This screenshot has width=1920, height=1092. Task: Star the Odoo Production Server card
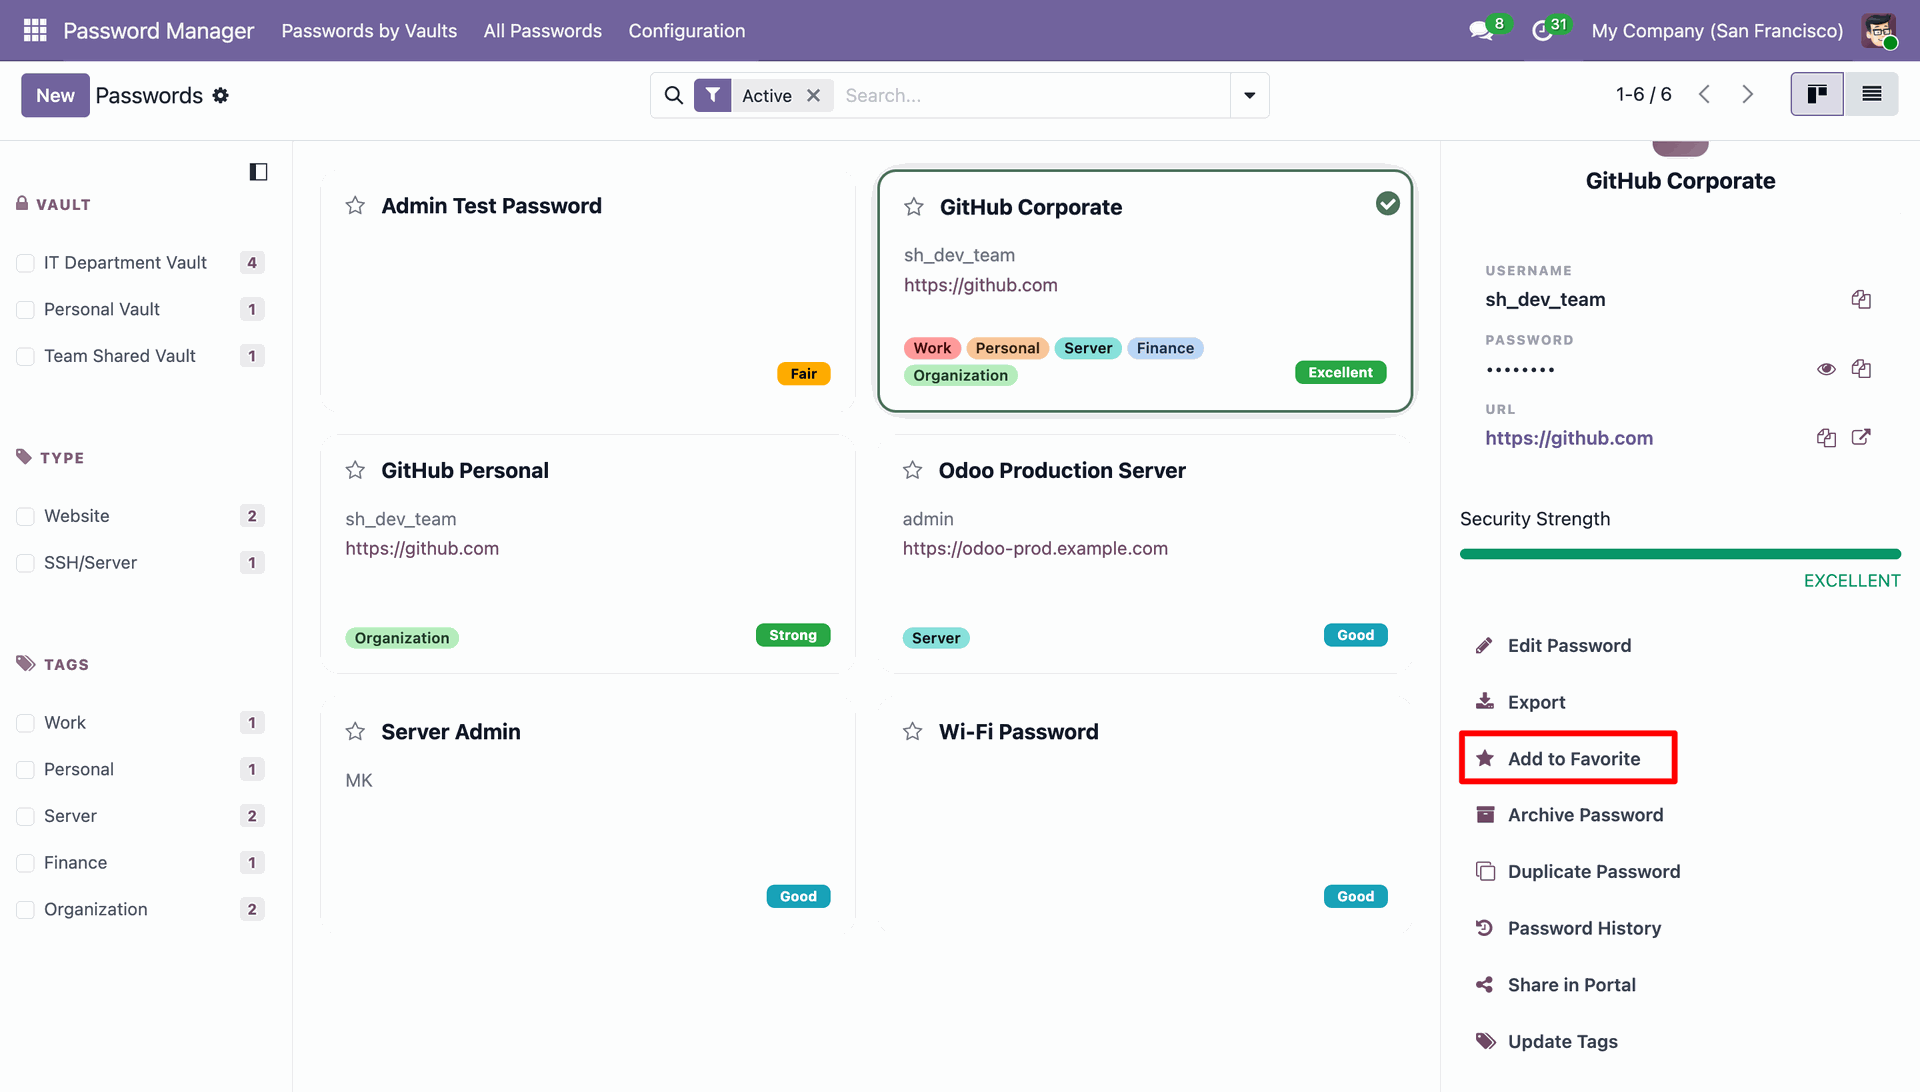click(912, 470)
